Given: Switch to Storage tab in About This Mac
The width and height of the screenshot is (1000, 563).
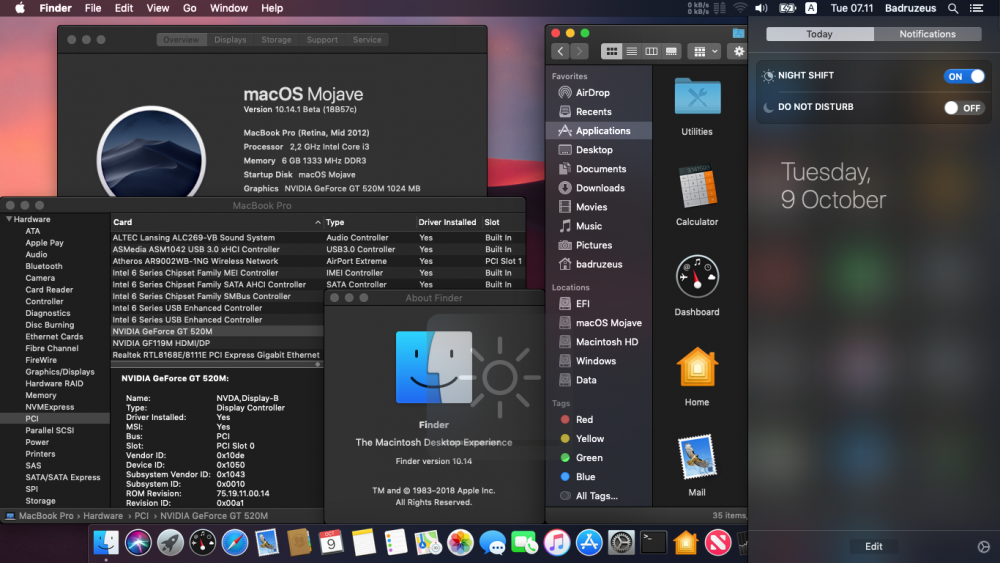Looking at the screenshot, I should click(276, 40).
